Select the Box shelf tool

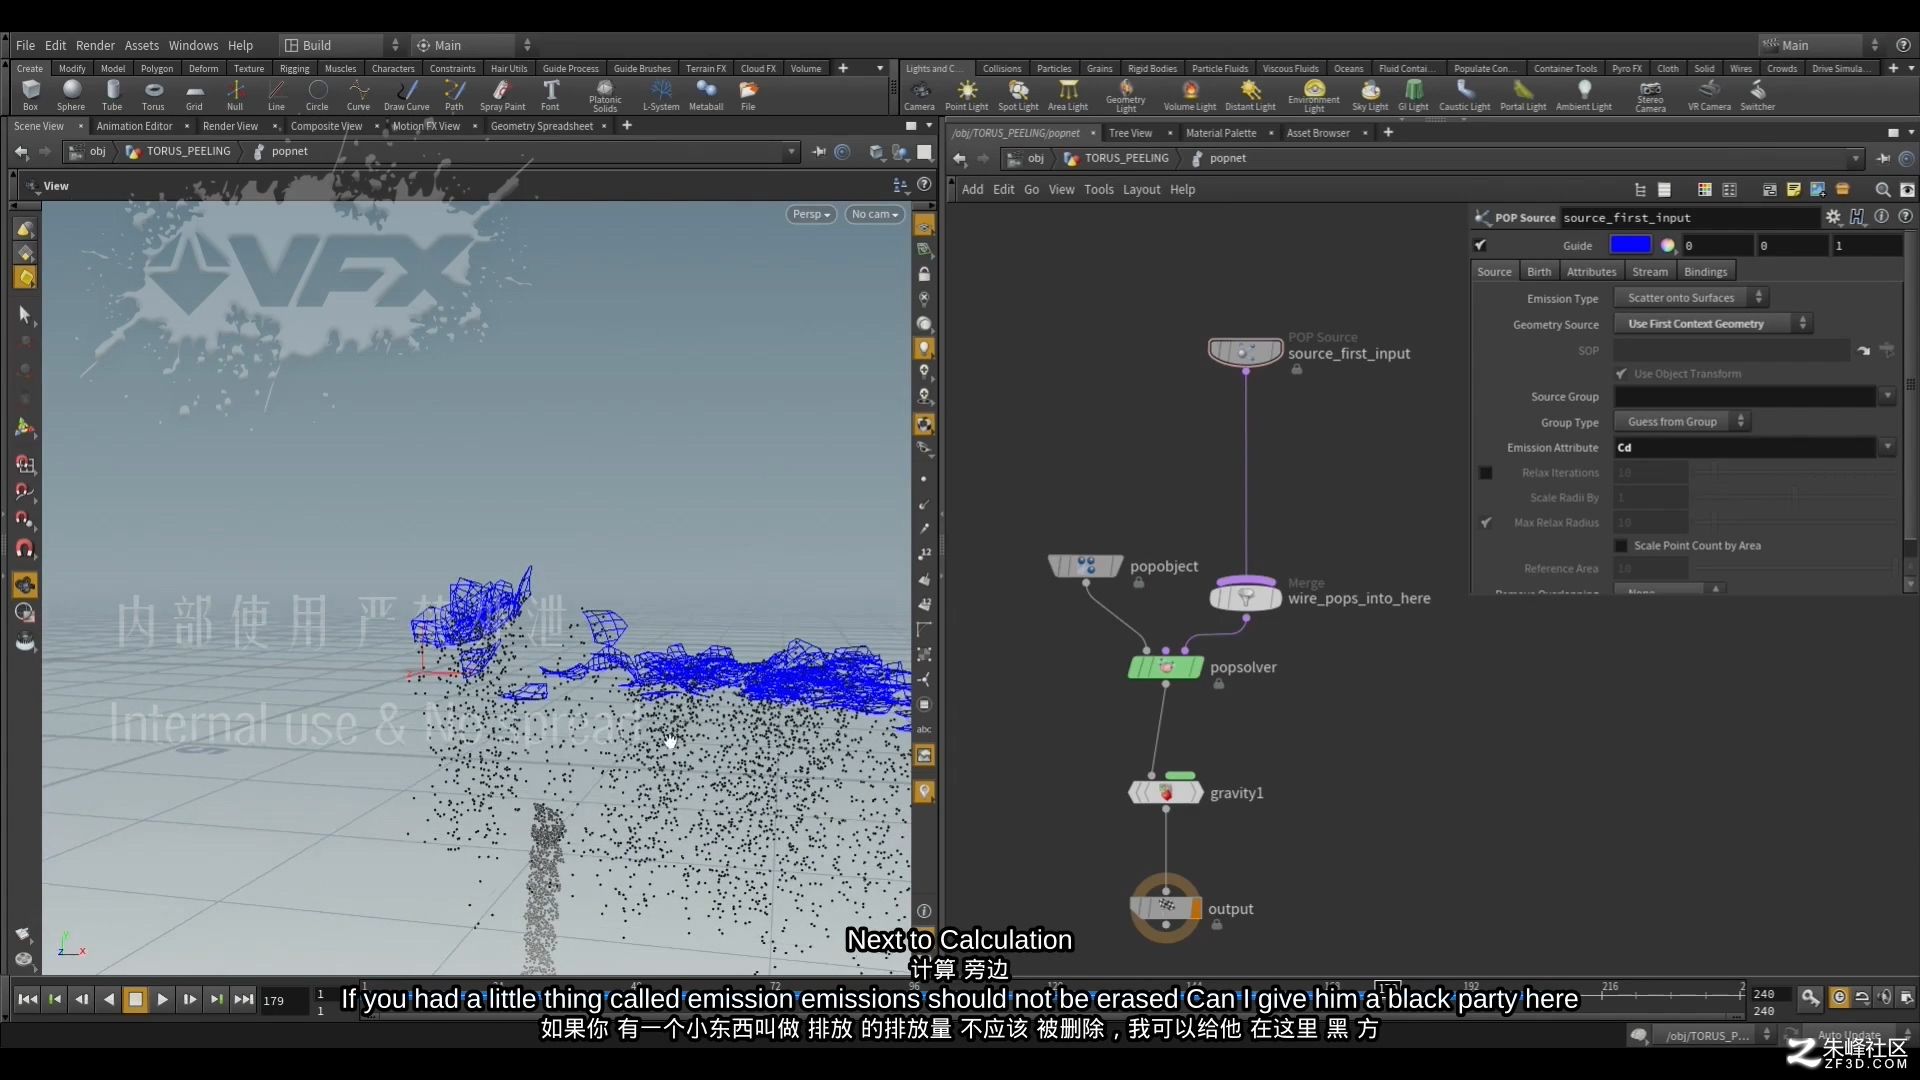tap(31, 95)
